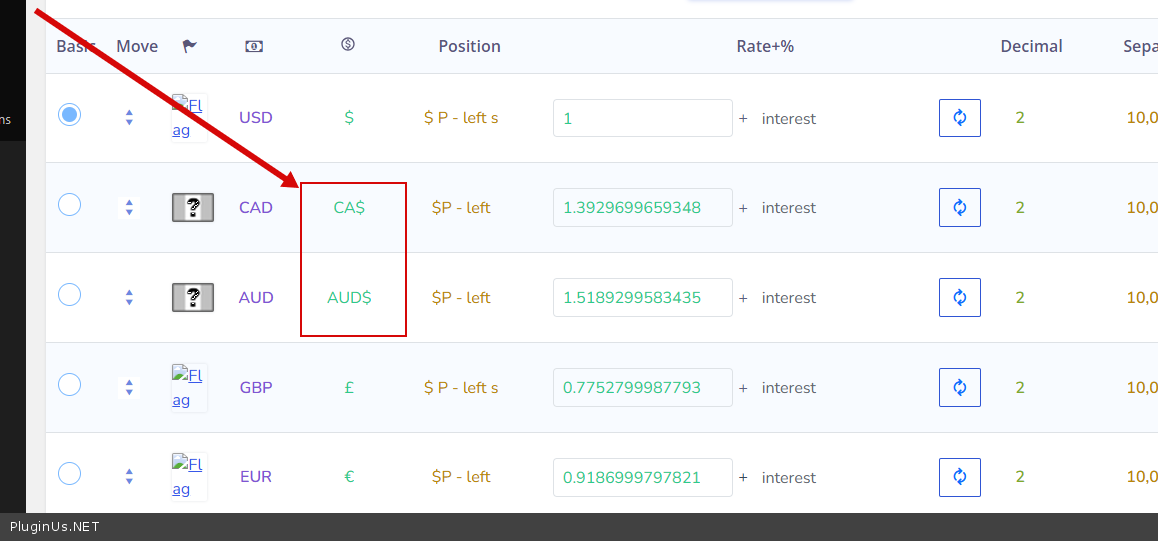1158x541 pixels.
Task: Select the EUR basic currency radio
Action: pyautogui.click(x=69, y=473)
